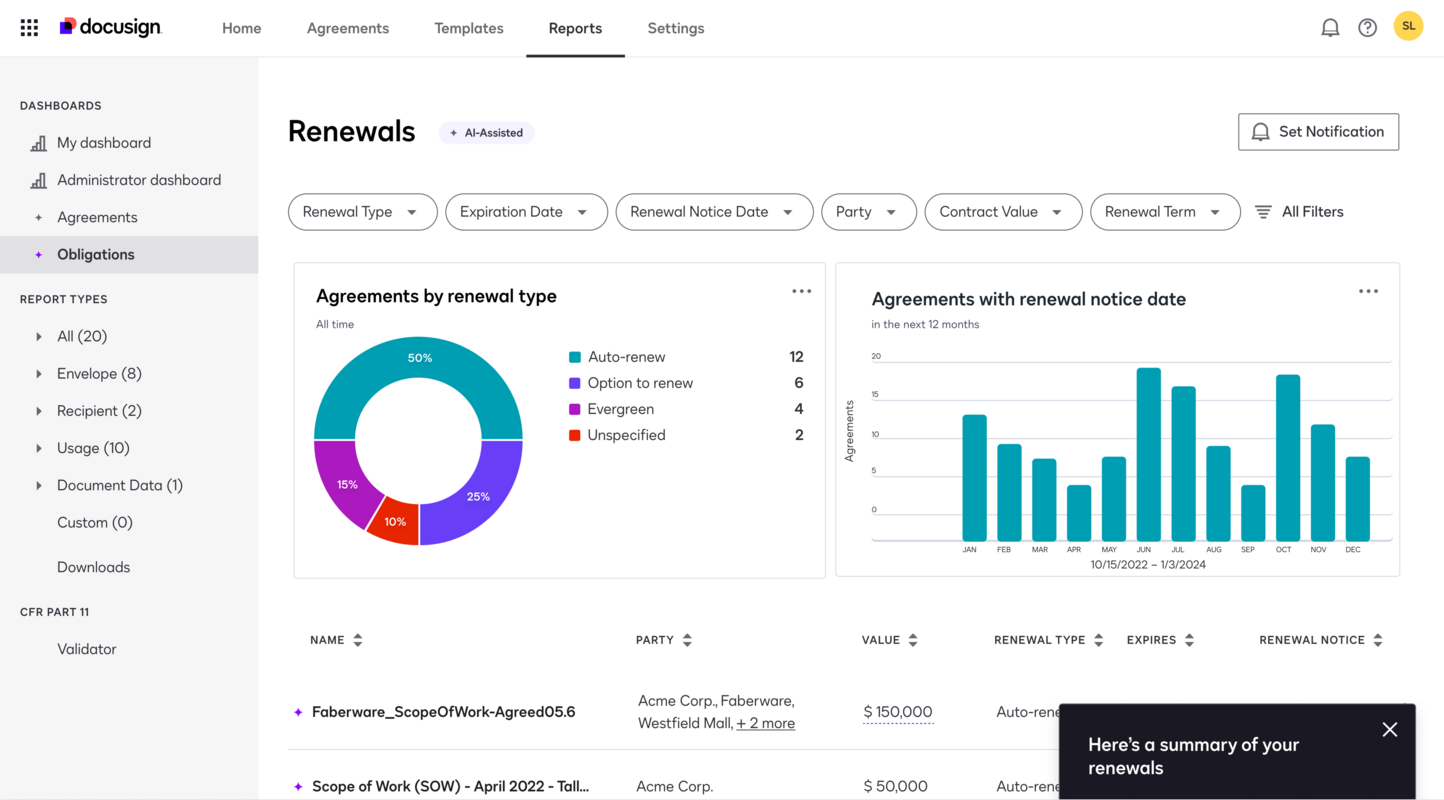Click the Set Notification button

click(1318, 131)
